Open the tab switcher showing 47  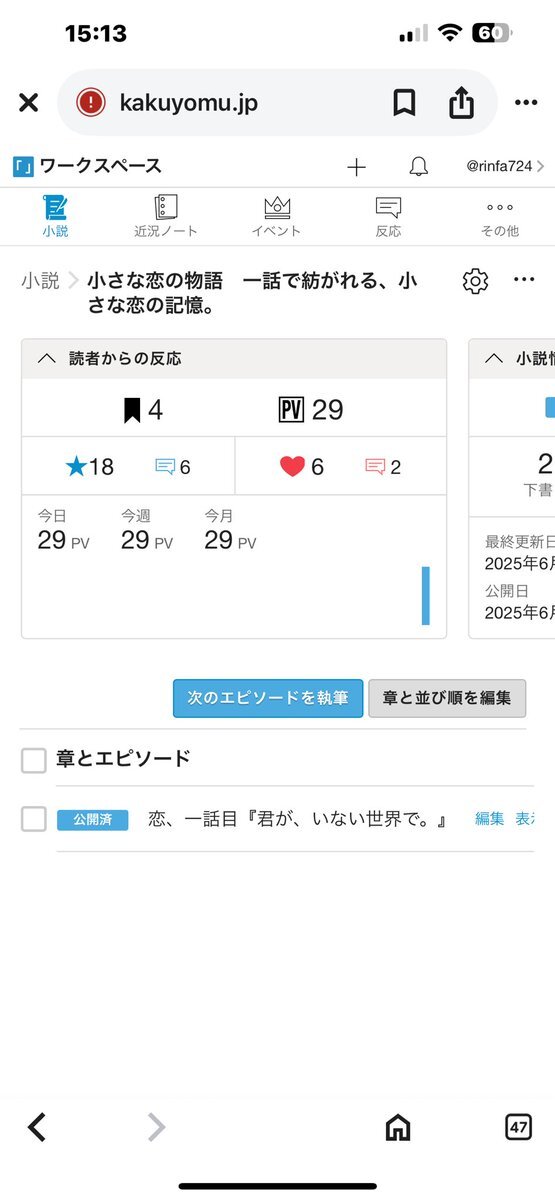tap(518, 1127)
